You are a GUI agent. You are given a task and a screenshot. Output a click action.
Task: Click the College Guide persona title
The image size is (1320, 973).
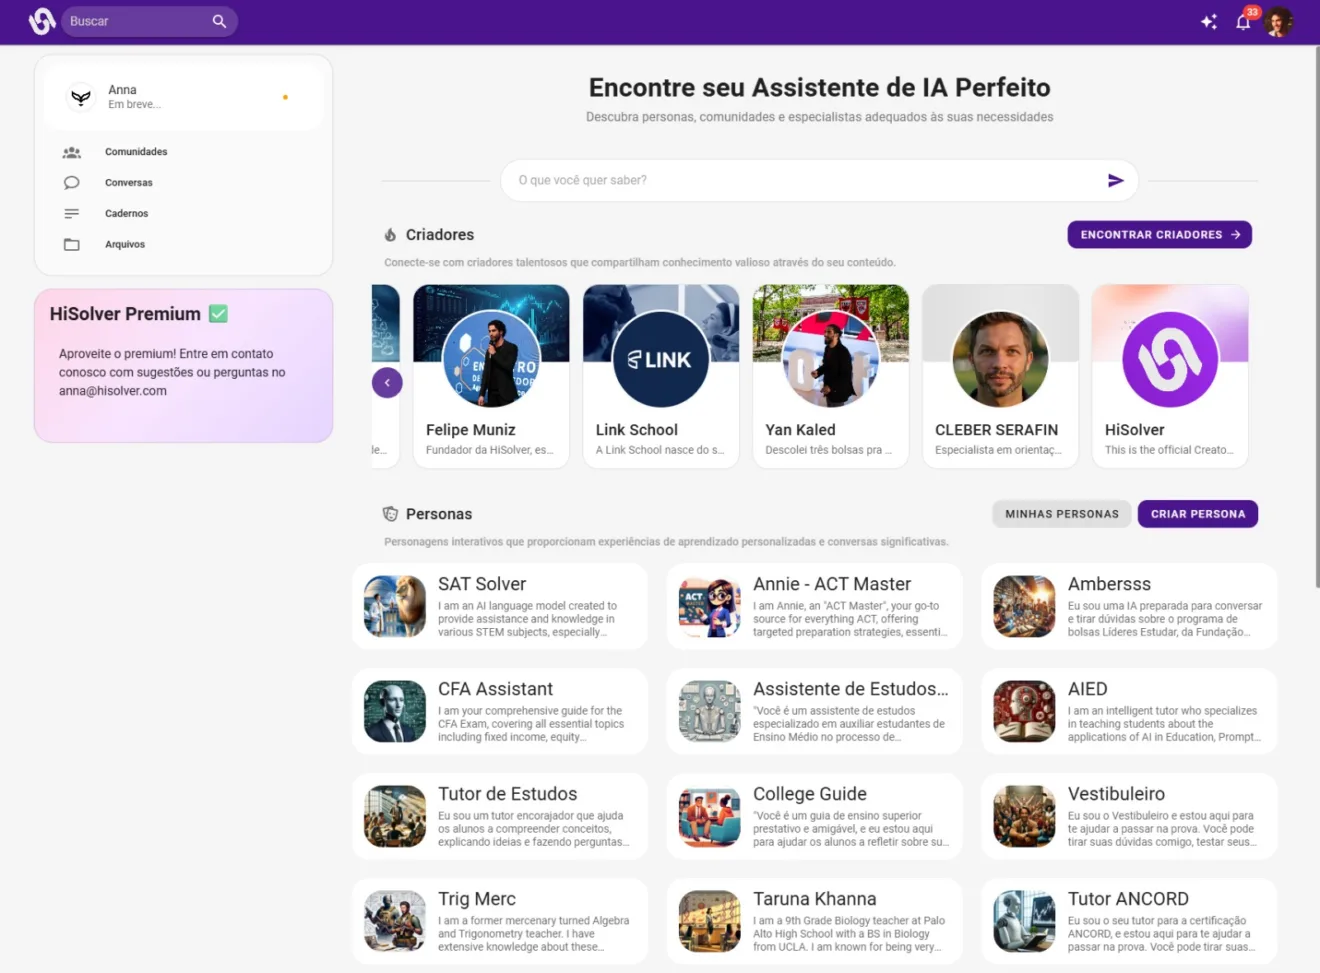(810, 794)
